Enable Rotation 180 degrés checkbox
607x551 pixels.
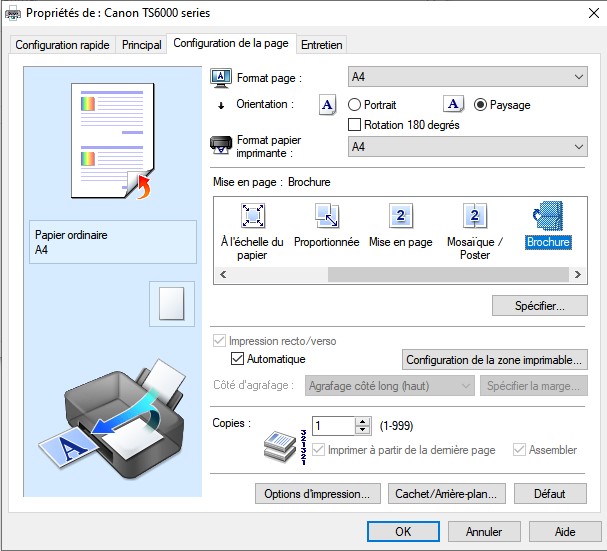354,125
